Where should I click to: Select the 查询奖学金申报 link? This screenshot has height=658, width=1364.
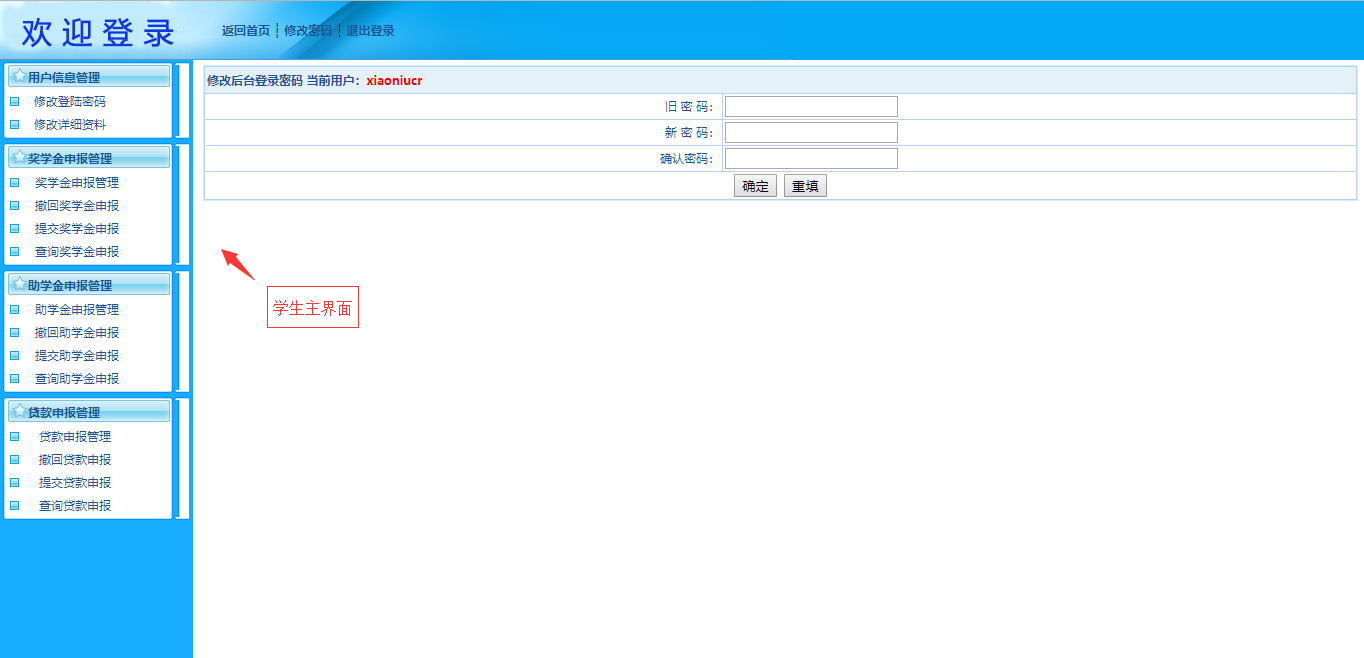tap(77, 252)
